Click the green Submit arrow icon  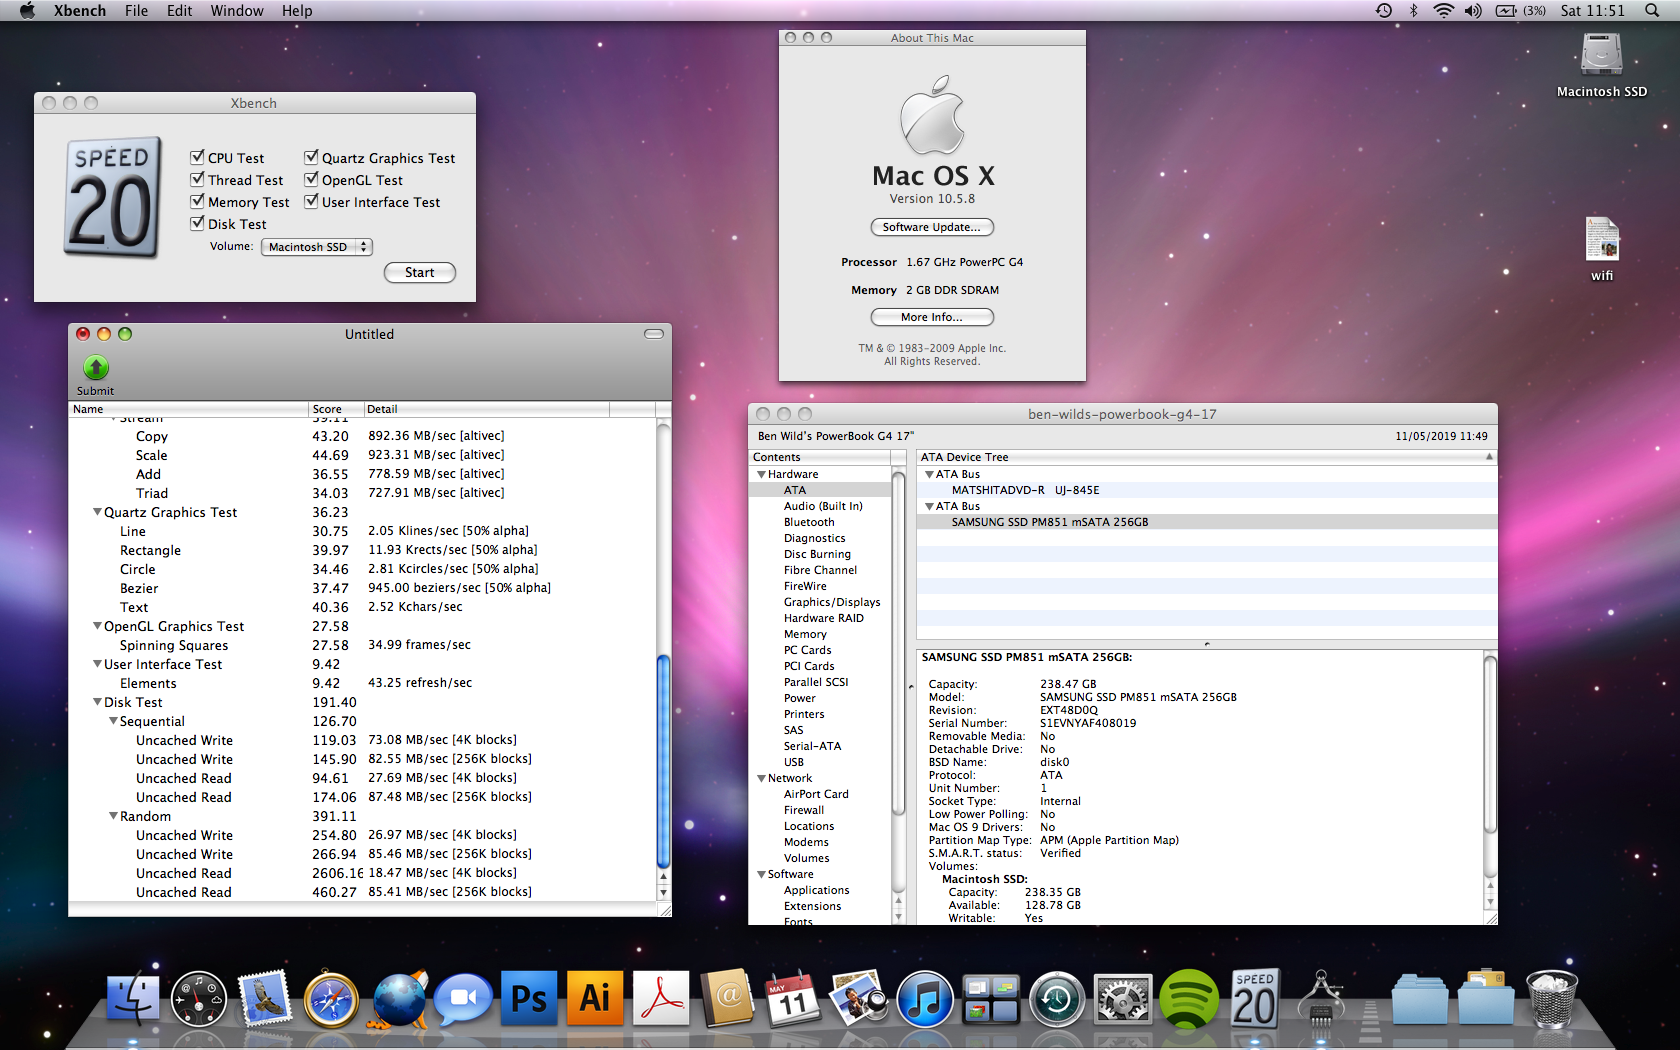coord(96,368)
